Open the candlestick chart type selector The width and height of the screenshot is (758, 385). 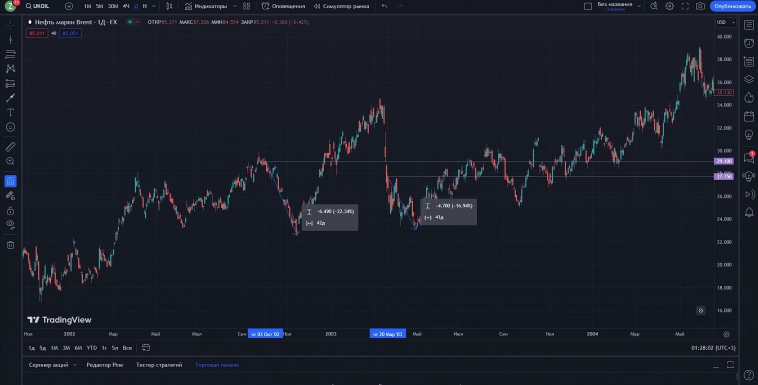pyautogui.click(x=169, y=6)
